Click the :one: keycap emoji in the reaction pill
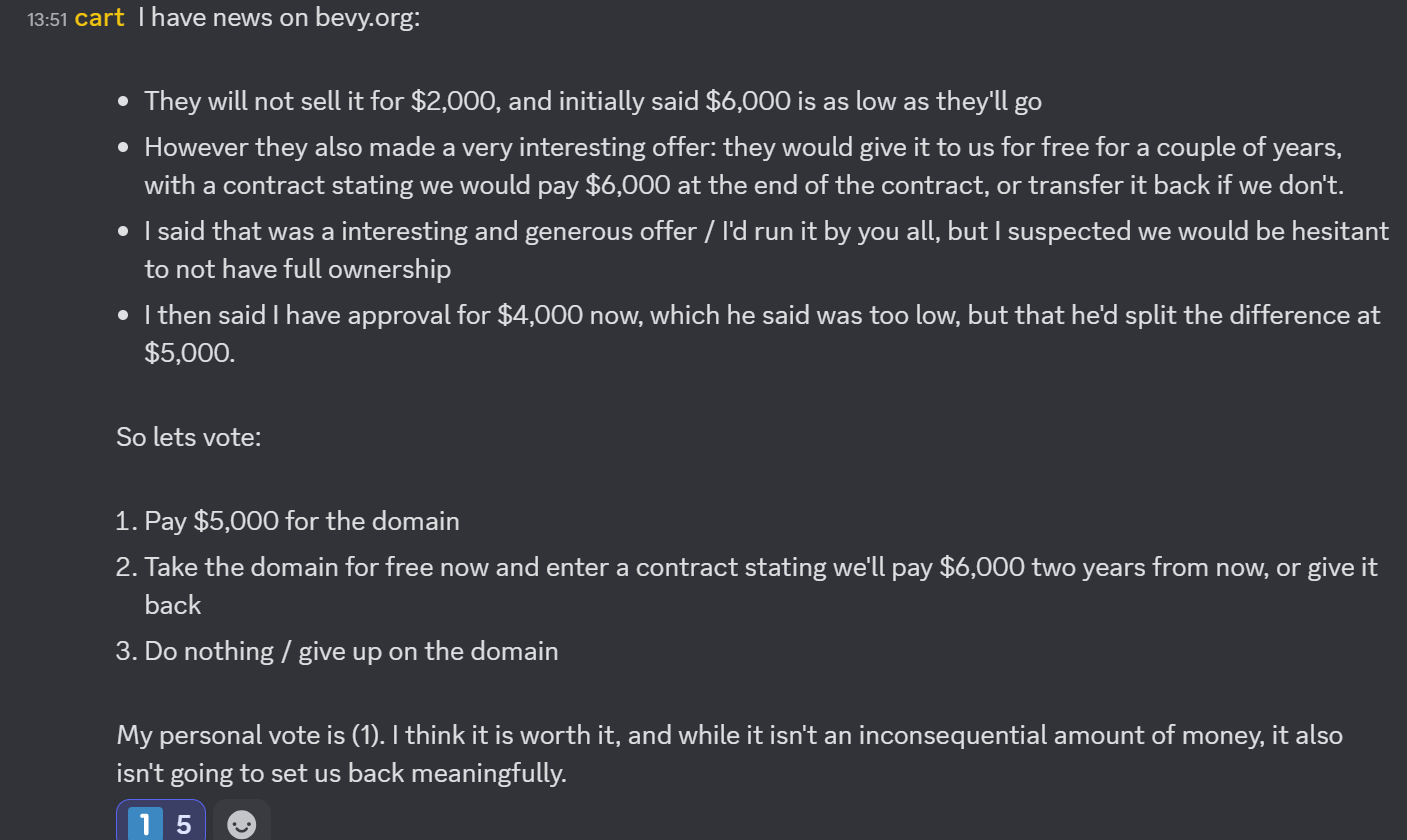The height and width of the screenshot is (840, 1407). pos(144,822)
